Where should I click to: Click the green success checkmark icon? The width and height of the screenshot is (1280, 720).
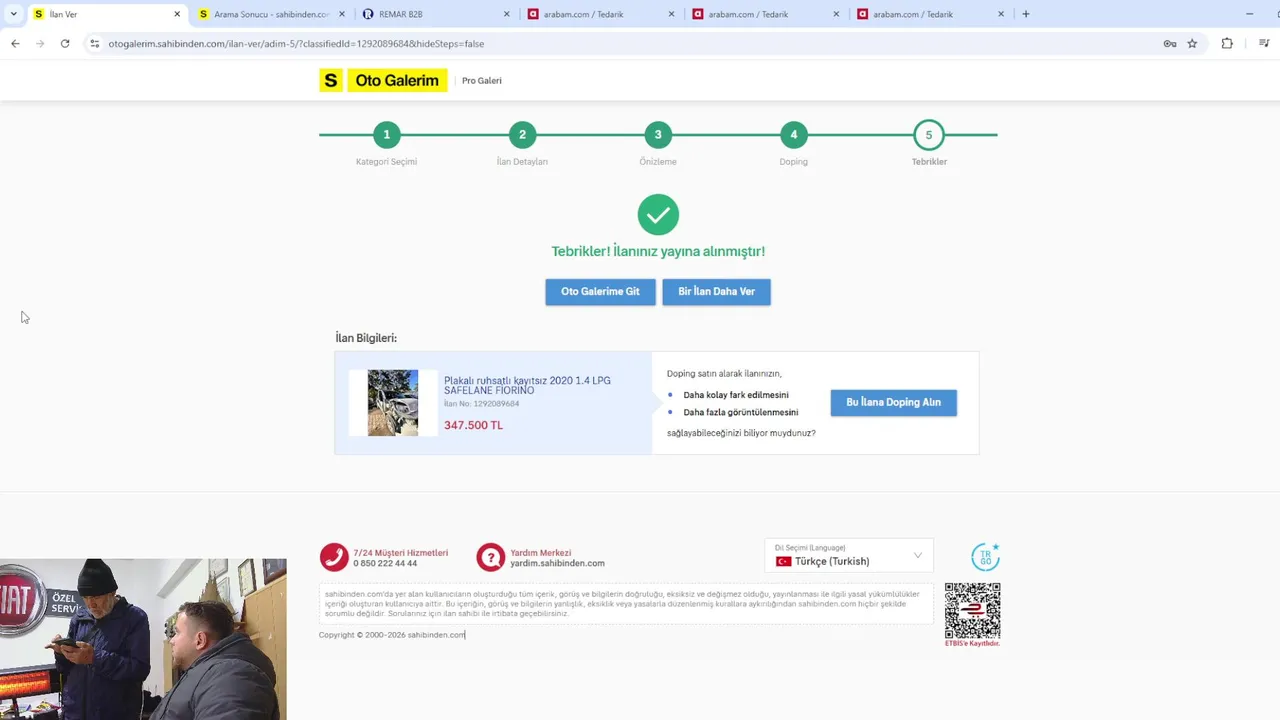(x=658, y=215)
